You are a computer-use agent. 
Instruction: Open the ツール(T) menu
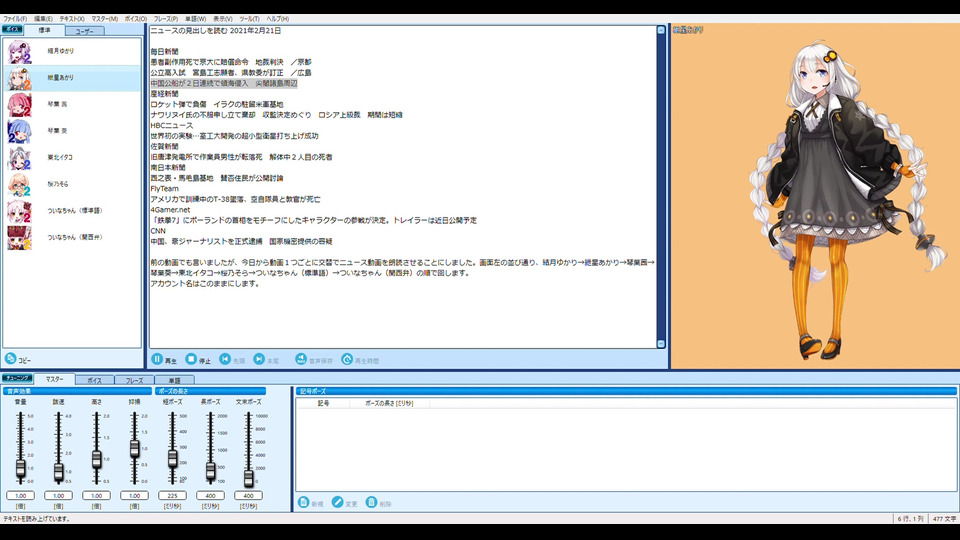(x=249, y=19)
